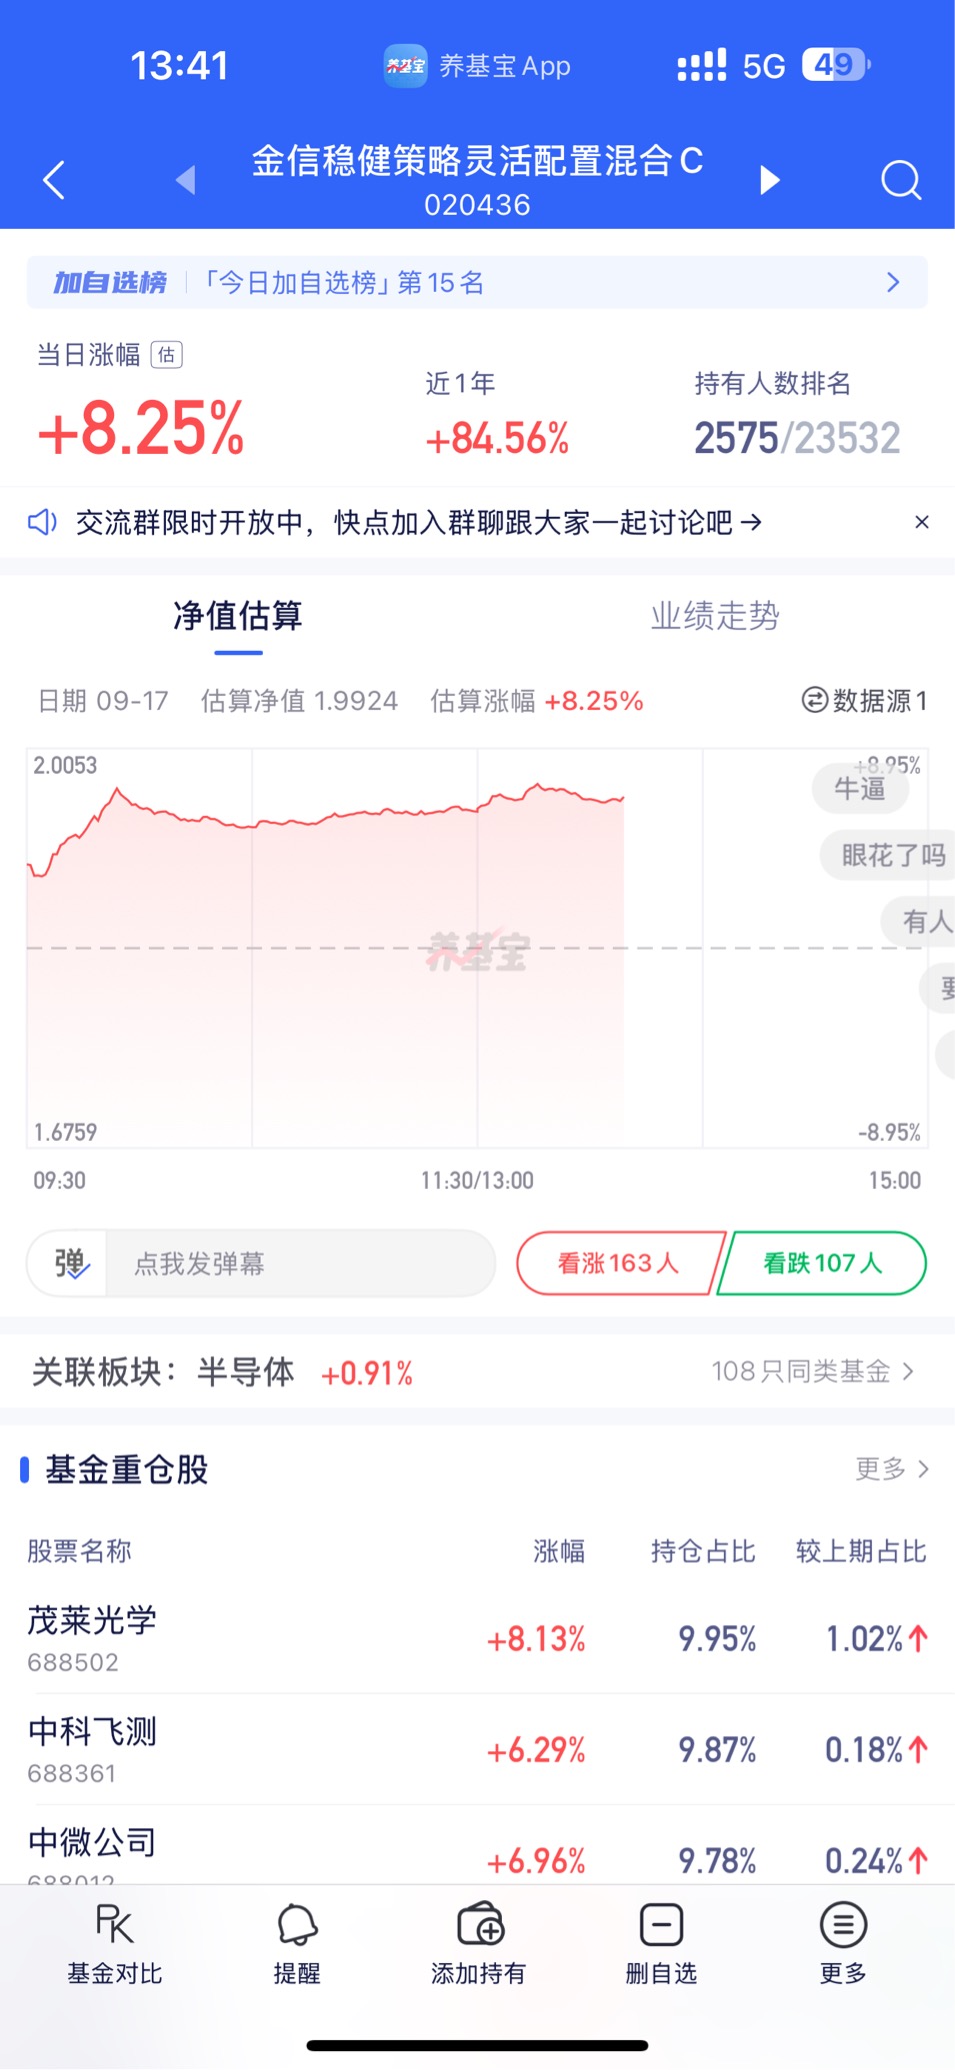Tap the back arrow in header
The image size is (955, 2070).
point(54,180)
